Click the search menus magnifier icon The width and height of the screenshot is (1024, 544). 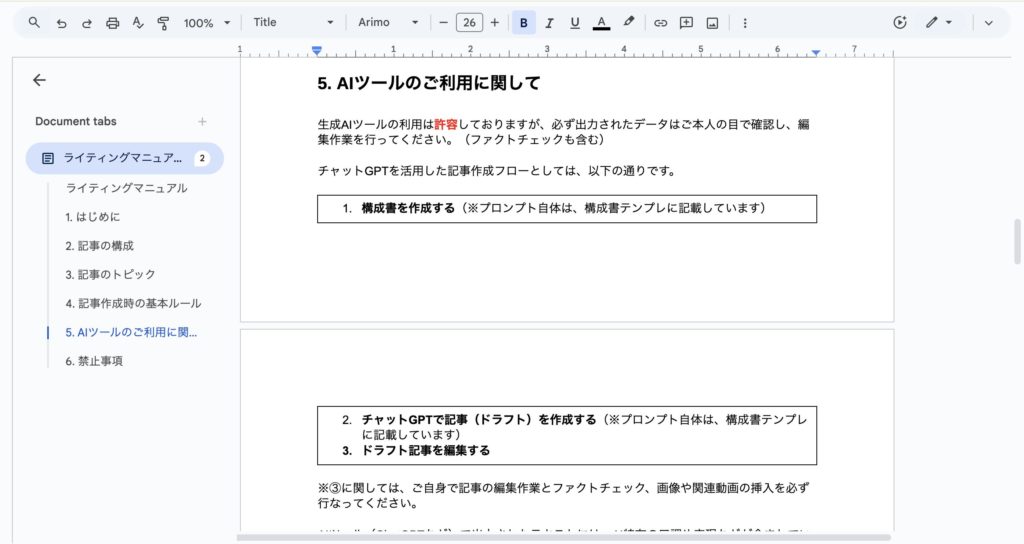pyautogui.click(x=35, y=22)
